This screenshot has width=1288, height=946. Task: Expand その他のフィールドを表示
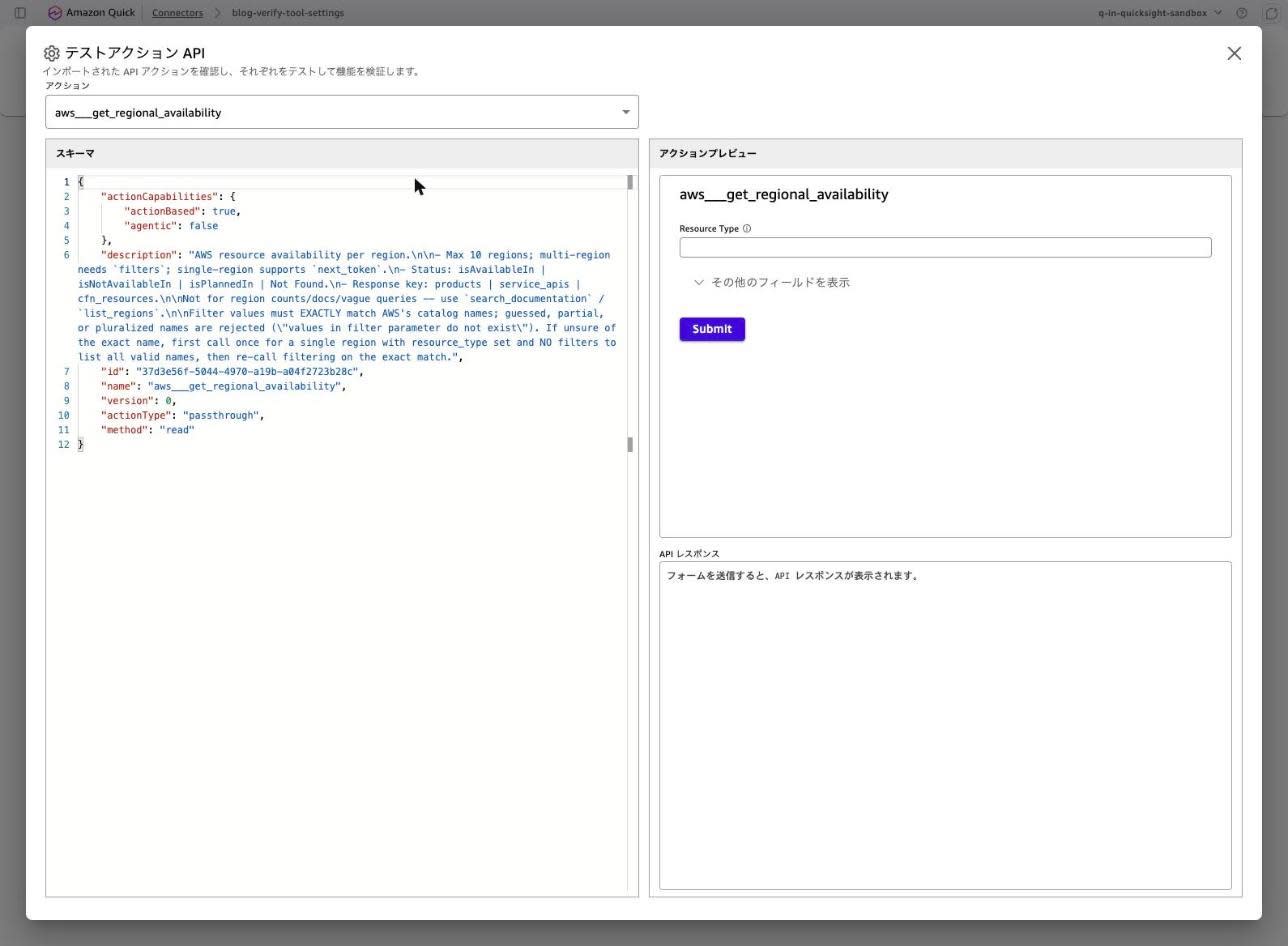(771, 282)
